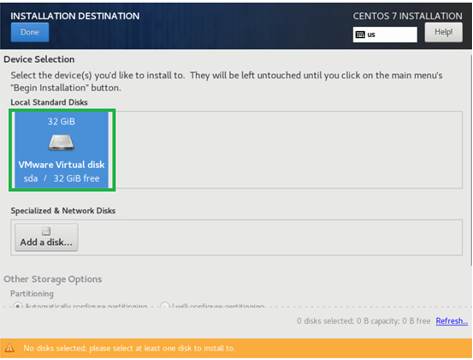
Task: Click the hard drive icon in disk tile
Action: (61, 142)
